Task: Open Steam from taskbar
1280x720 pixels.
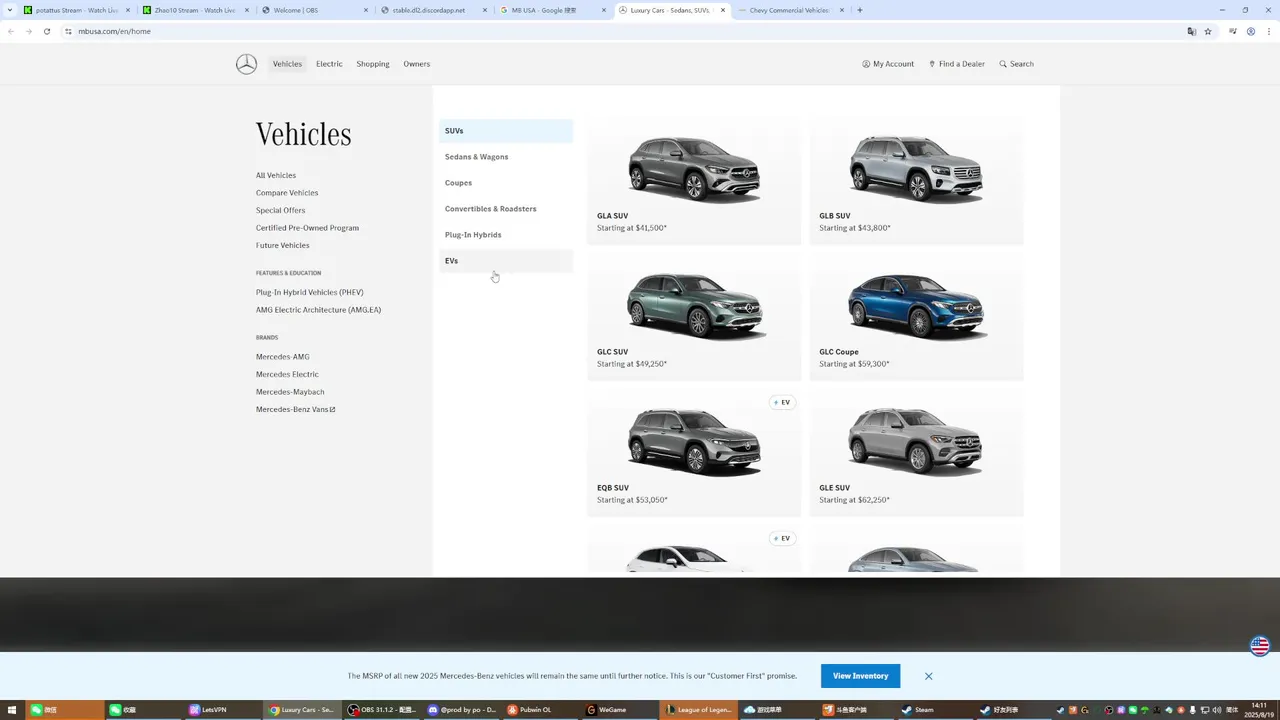Action: [x=935, y=710]
